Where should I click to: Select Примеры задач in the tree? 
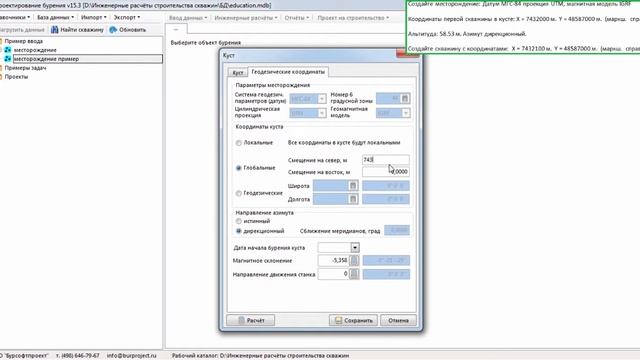point(25,68)
